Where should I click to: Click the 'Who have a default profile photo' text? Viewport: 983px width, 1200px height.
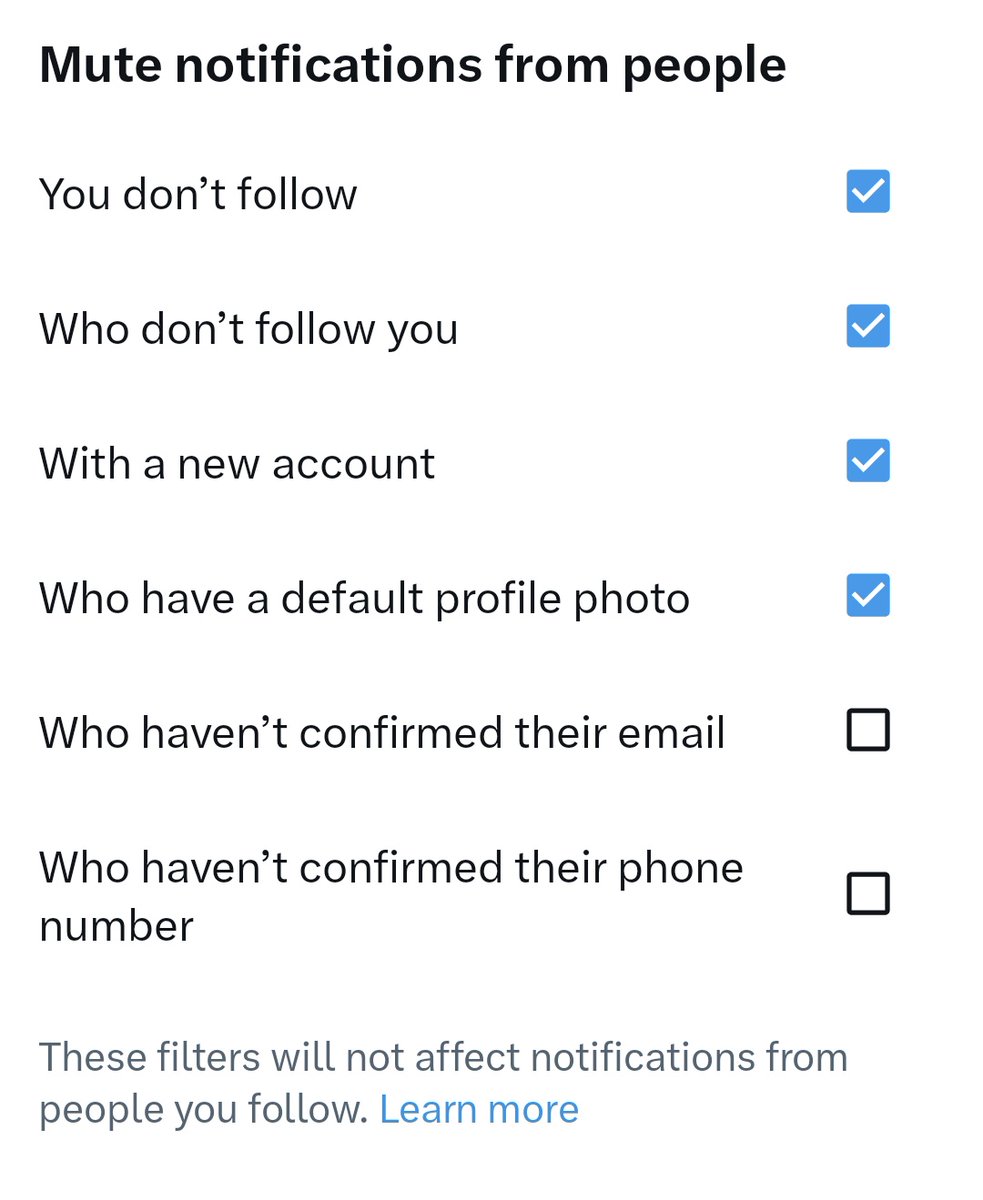[x=364, y=598]
